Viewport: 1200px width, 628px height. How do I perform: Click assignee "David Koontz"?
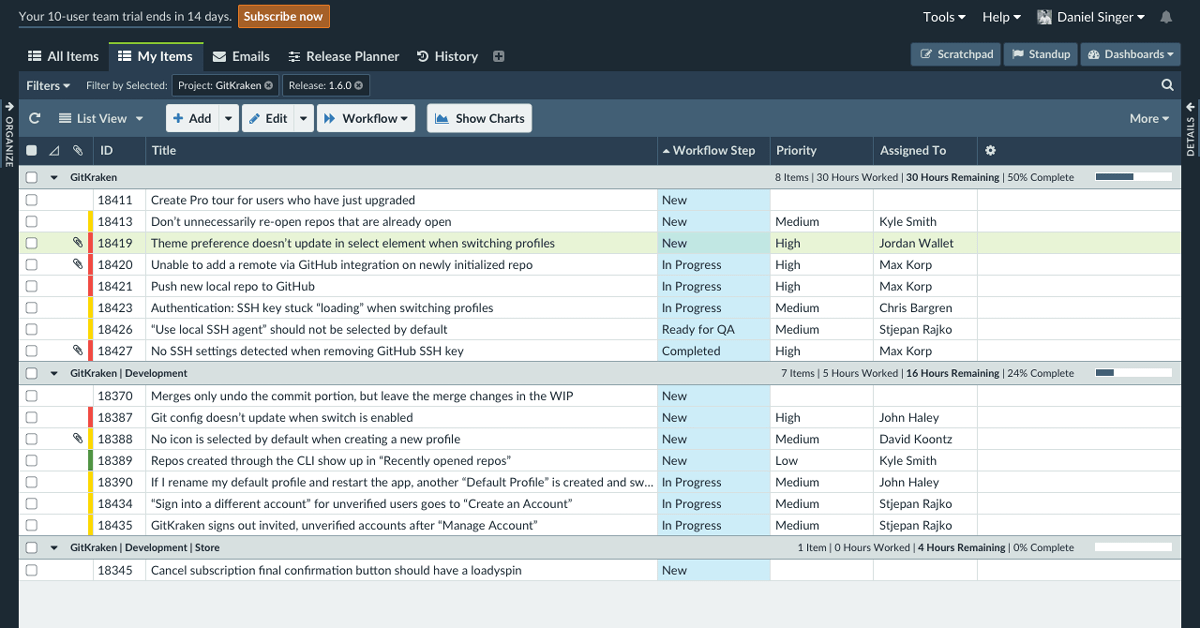coord(916,439)
